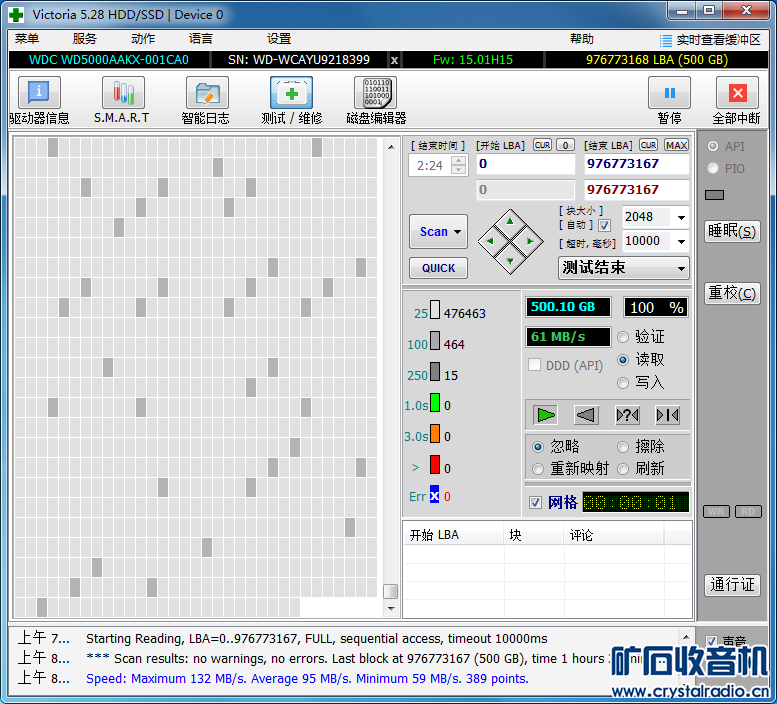777x704 pixels.
Task: Open the S.M.A.R.T tab icon
Action: (122, 94)
